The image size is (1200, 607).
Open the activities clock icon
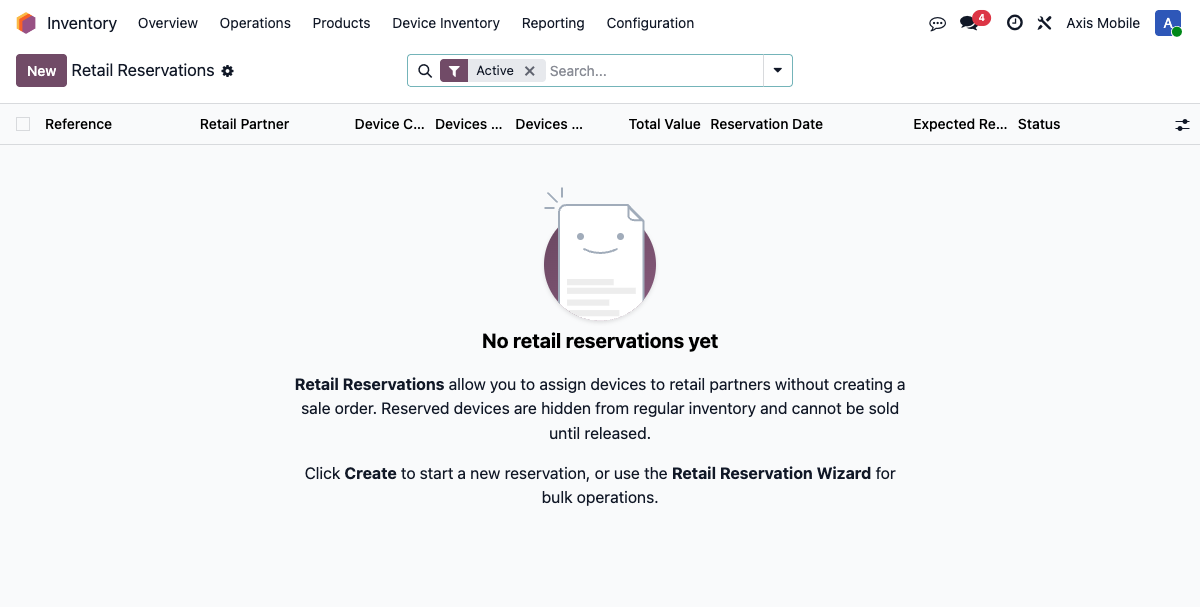[x=1015, y=23]
